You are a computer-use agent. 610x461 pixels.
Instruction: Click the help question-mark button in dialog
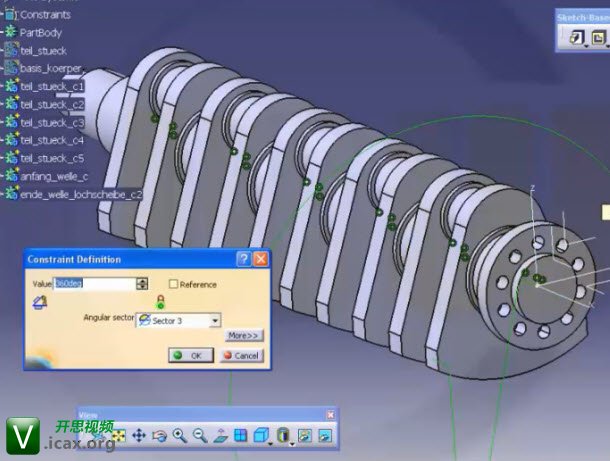pyautogui.click(x=244, y=259)
